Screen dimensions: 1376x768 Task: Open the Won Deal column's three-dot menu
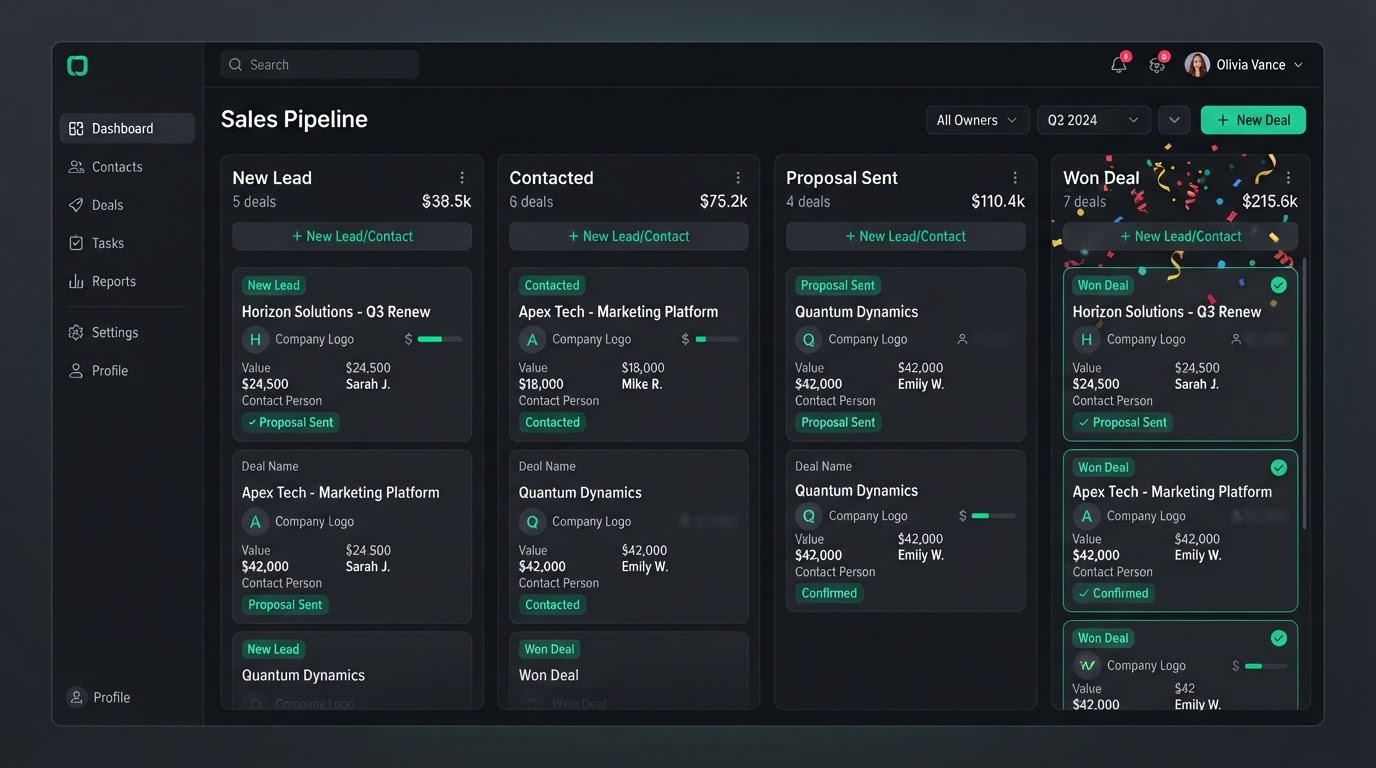1288,178
